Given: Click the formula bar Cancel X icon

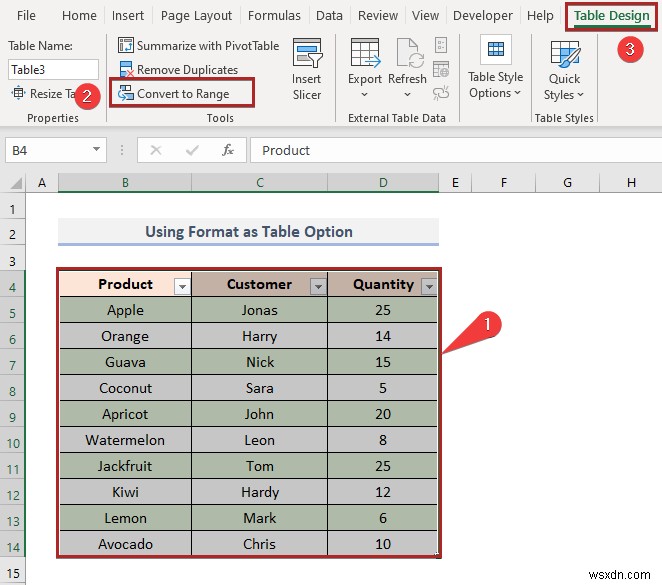Looking at the screenshot, I should 156,150.
